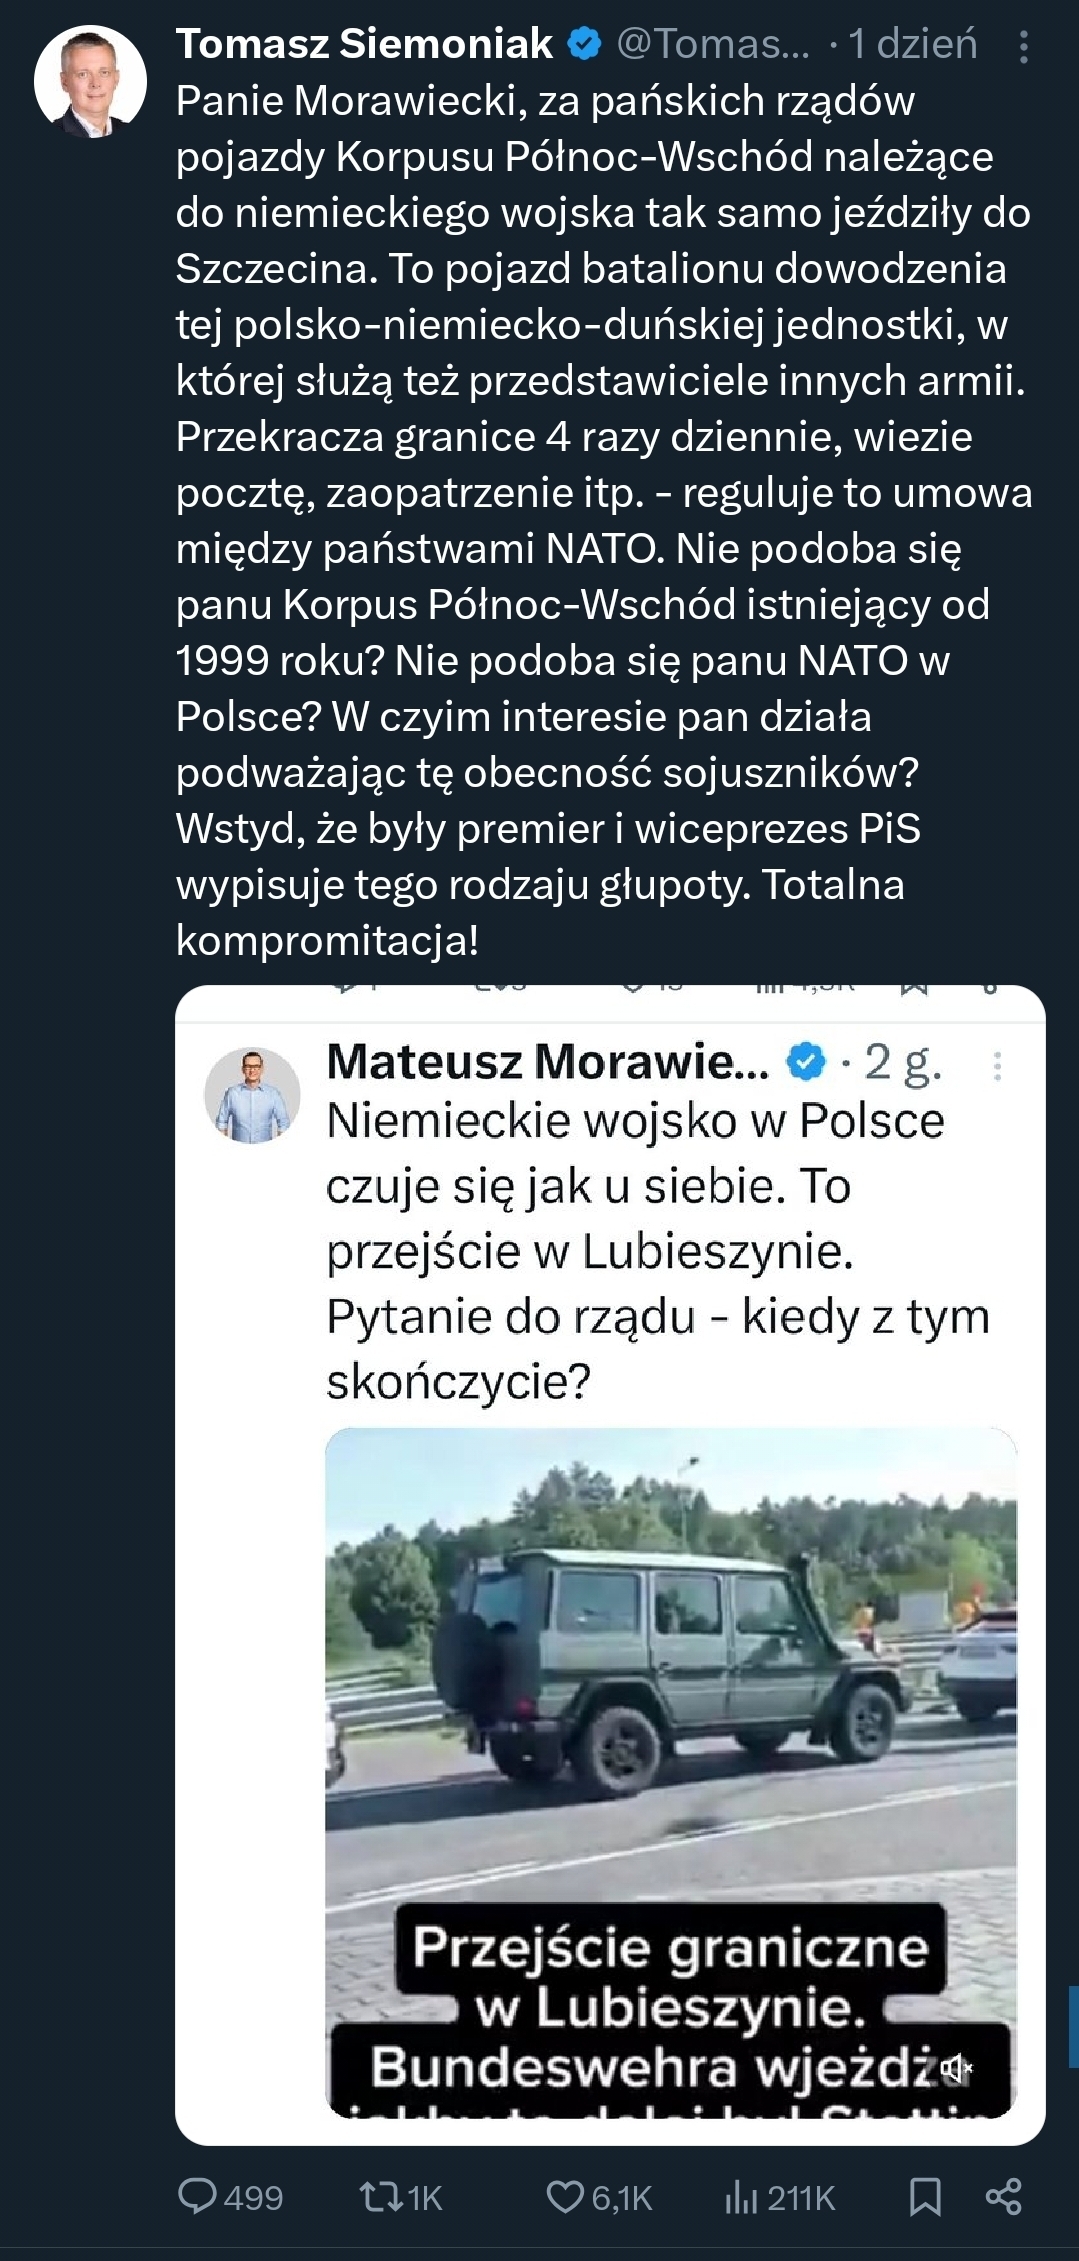
Task: Click the blue scroll indicator on right edge
Action: click(1073, 2026)
